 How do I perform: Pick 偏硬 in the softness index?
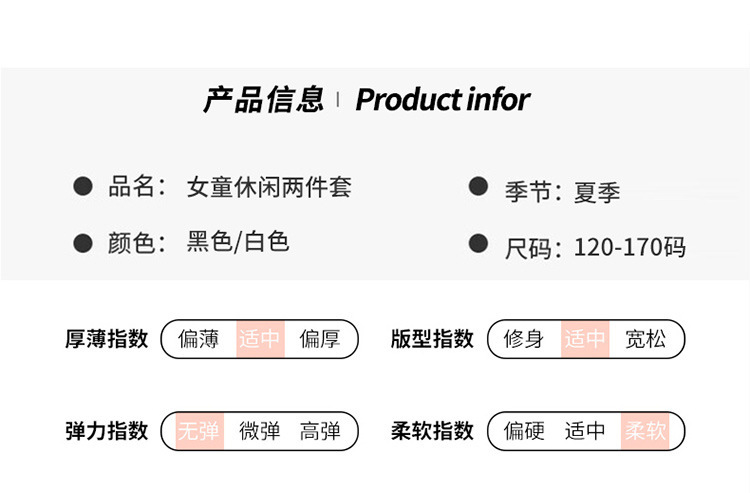(x=524, y=431)
